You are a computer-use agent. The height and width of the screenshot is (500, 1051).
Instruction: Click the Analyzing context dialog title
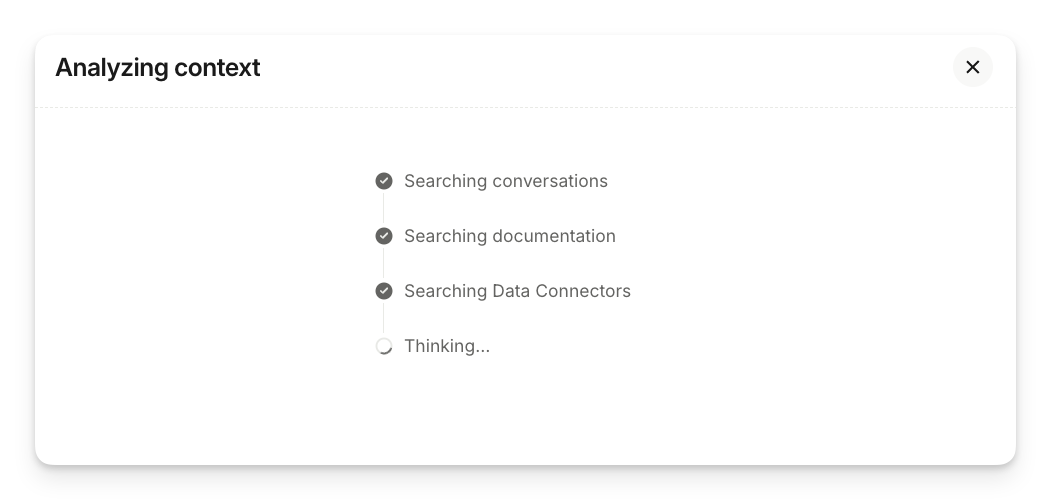[x=158, y=68]
